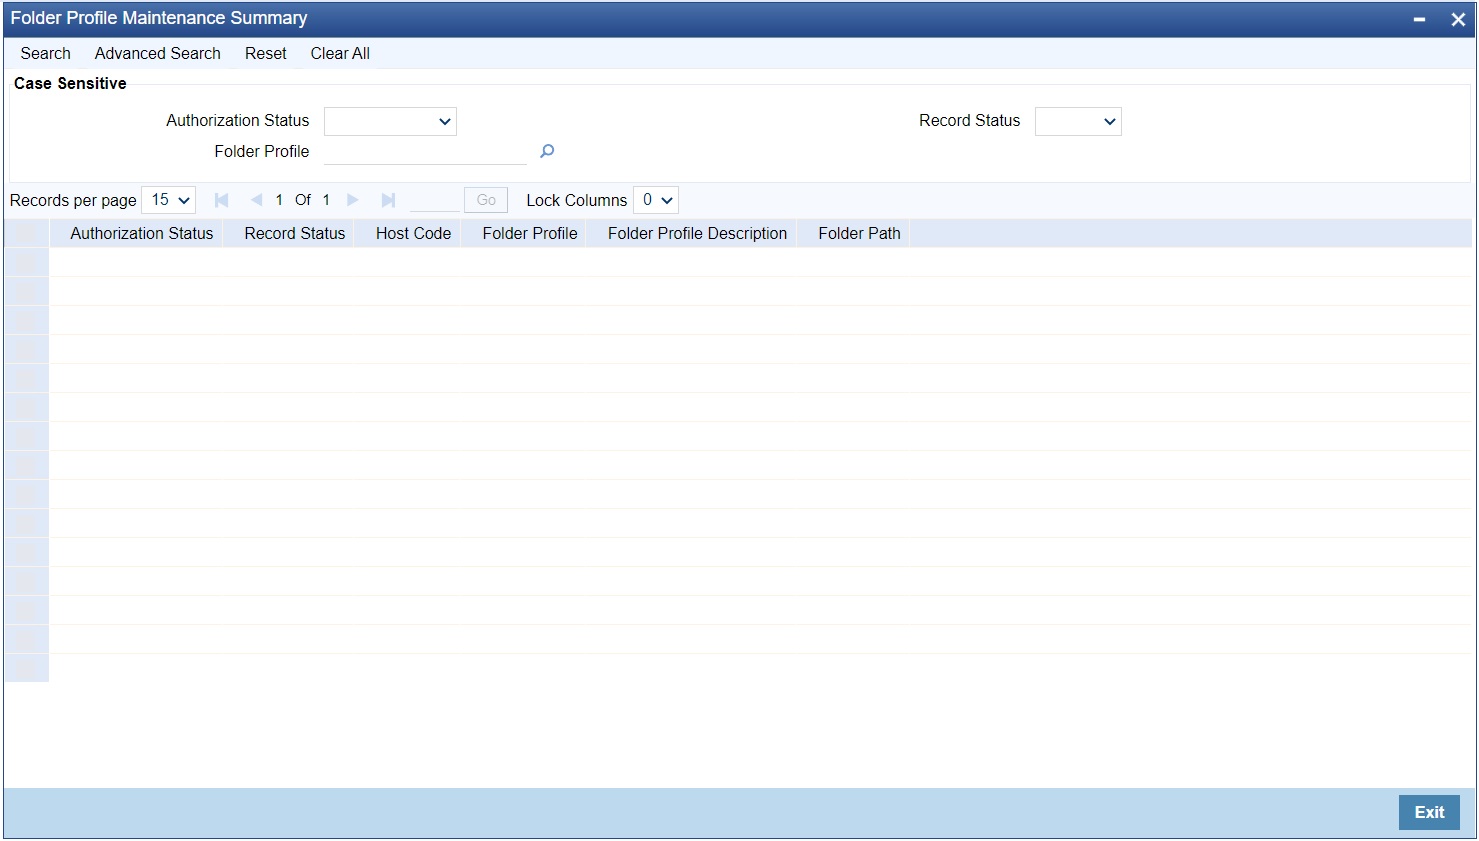Tick the select-all box in table header
This screenshot has width=1479, height=841.
click(x=27, y=234)
